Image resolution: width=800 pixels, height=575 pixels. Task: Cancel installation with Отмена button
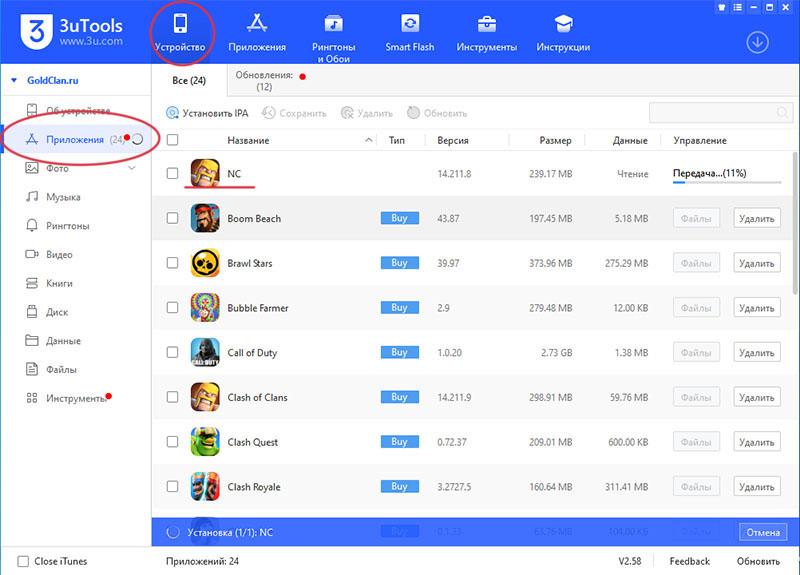pyautogui.click(x=763, y=532)
